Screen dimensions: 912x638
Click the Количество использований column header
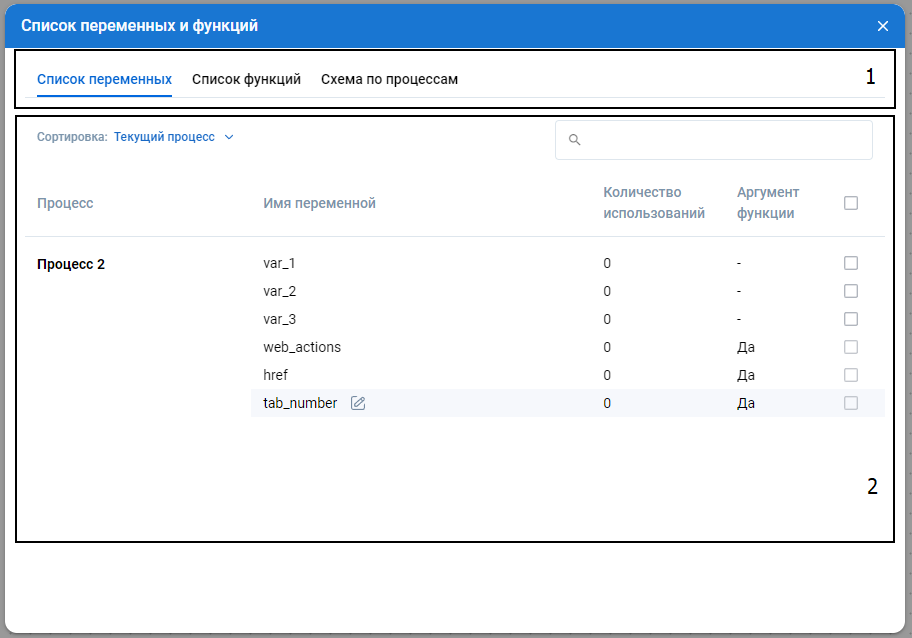[654, 203]
